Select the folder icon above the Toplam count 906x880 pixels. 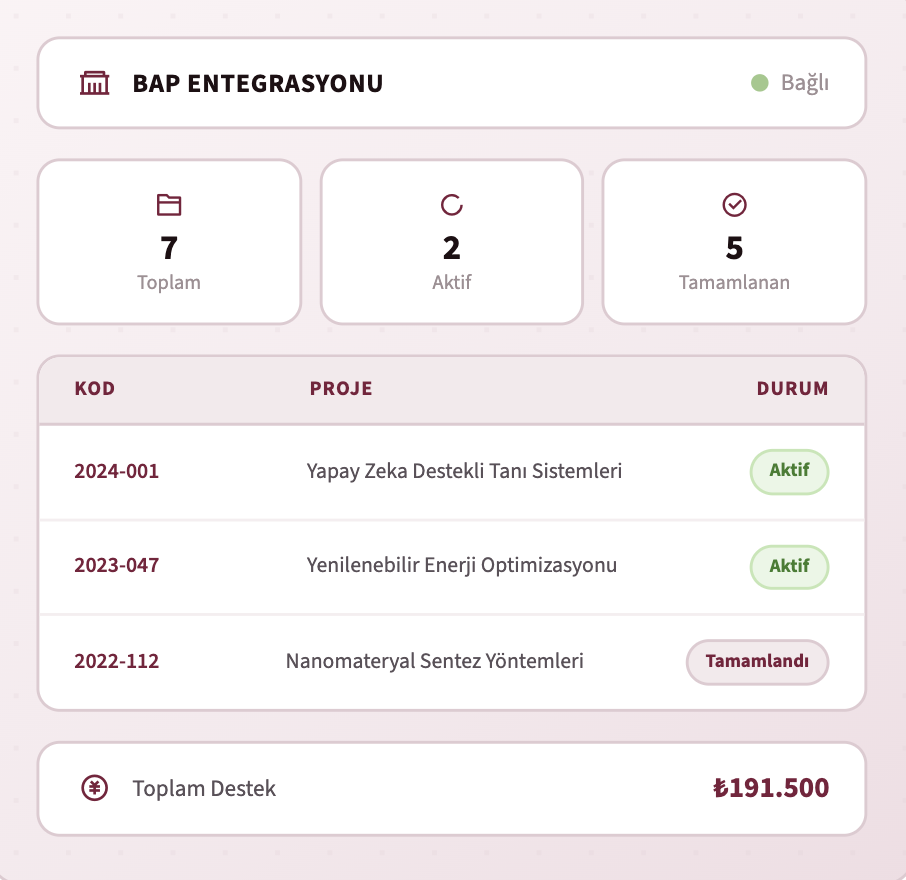tap(168, 204)
